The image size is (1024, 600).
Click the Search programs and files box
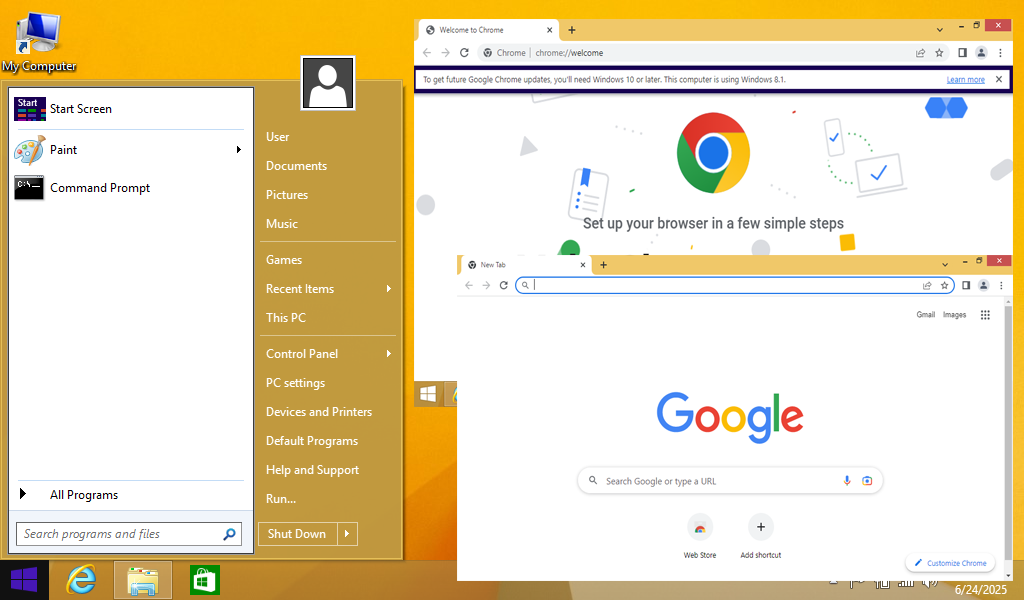(x=120, y=534)
